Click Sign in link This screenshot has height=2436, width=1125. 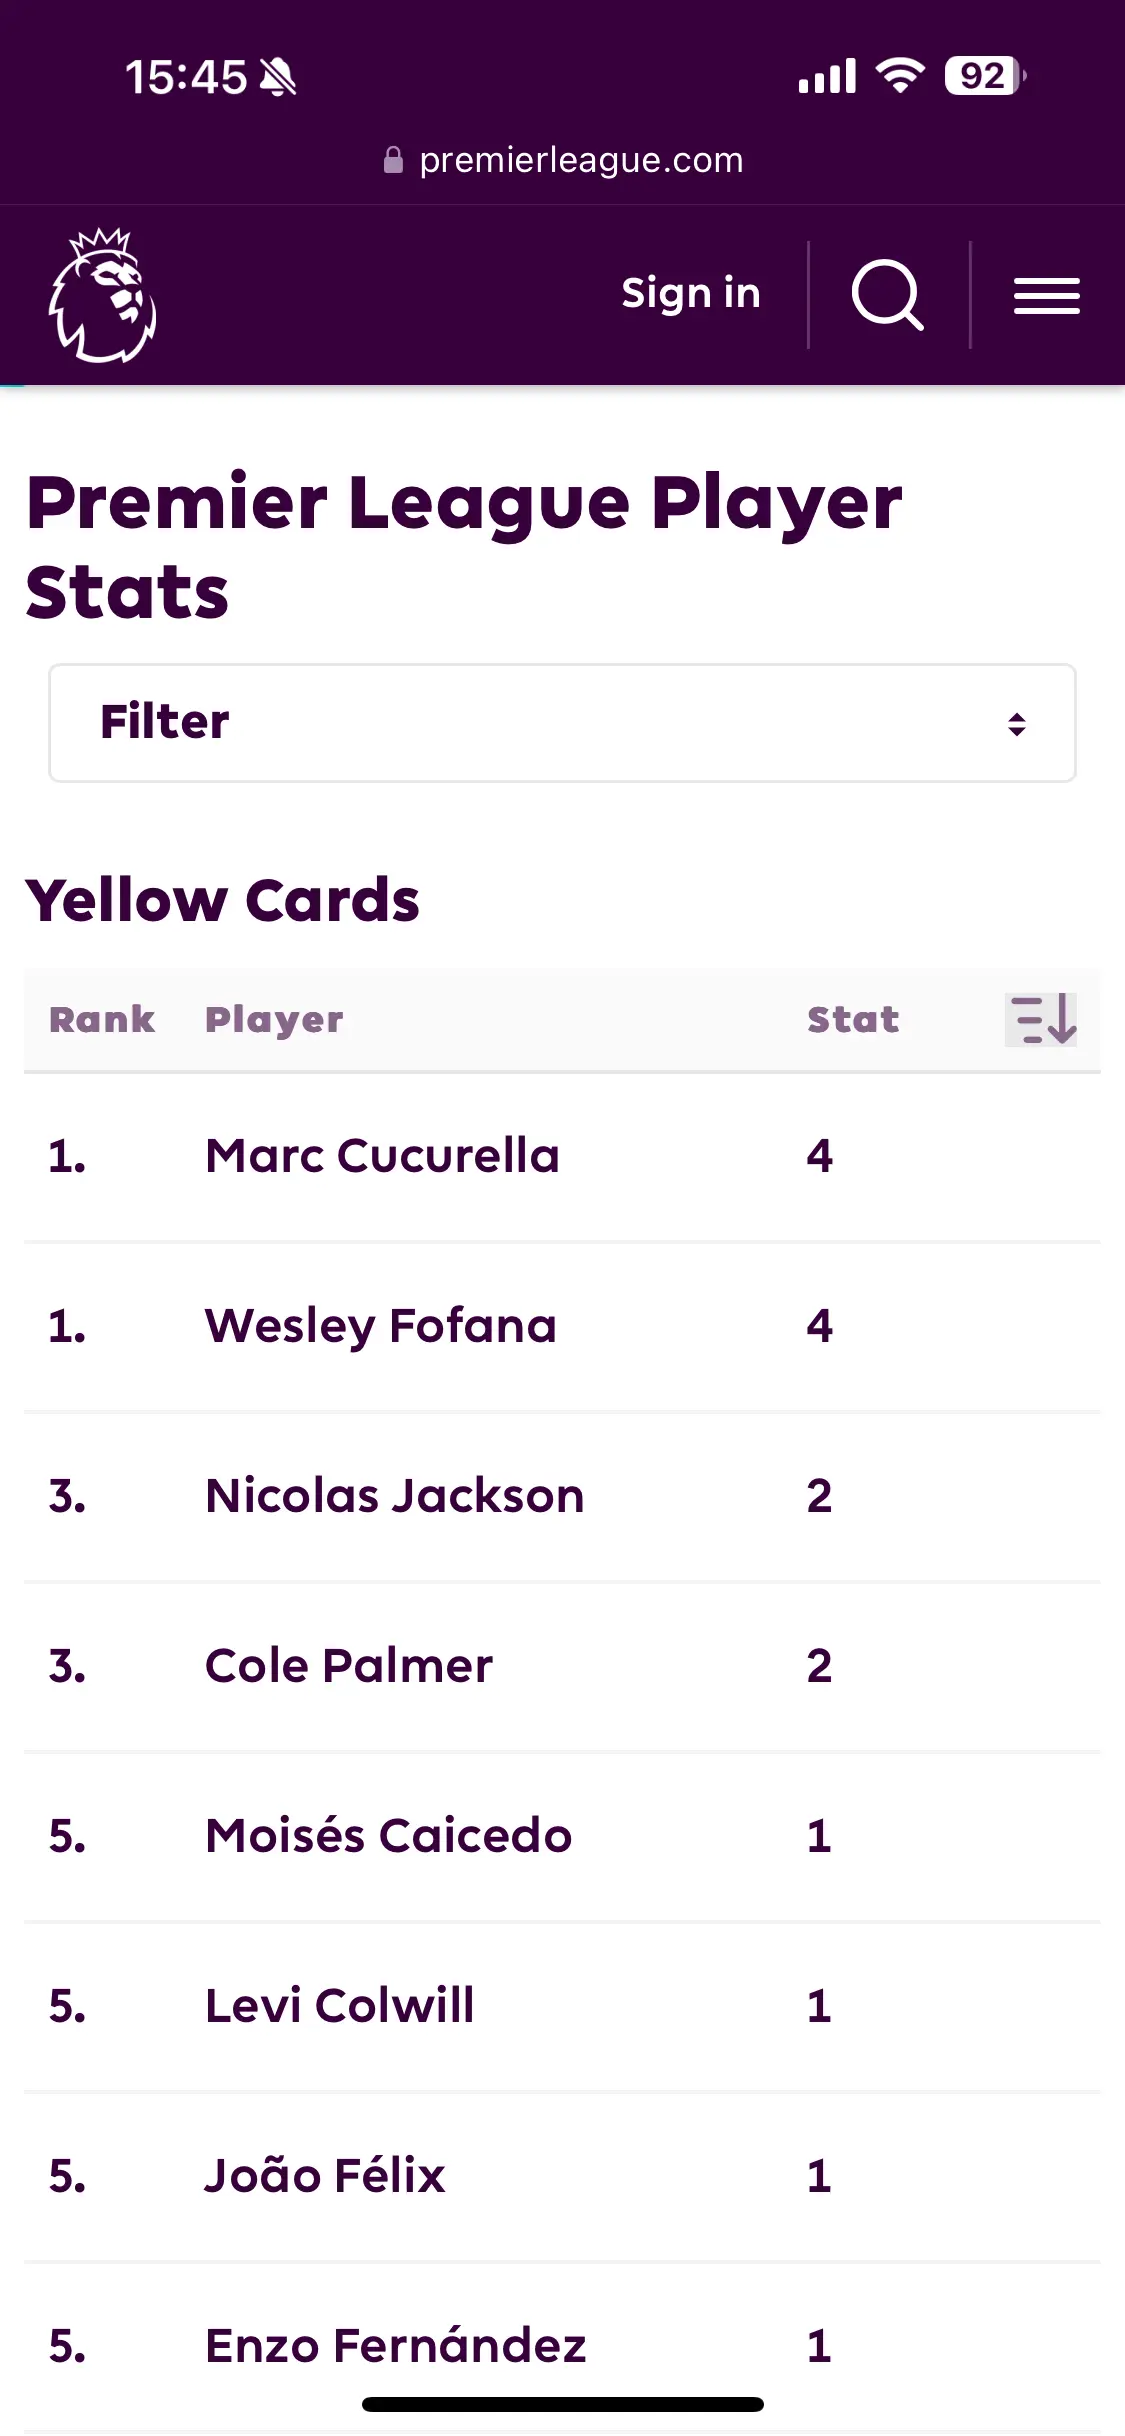pyautogui.click(x=691, y=294)
